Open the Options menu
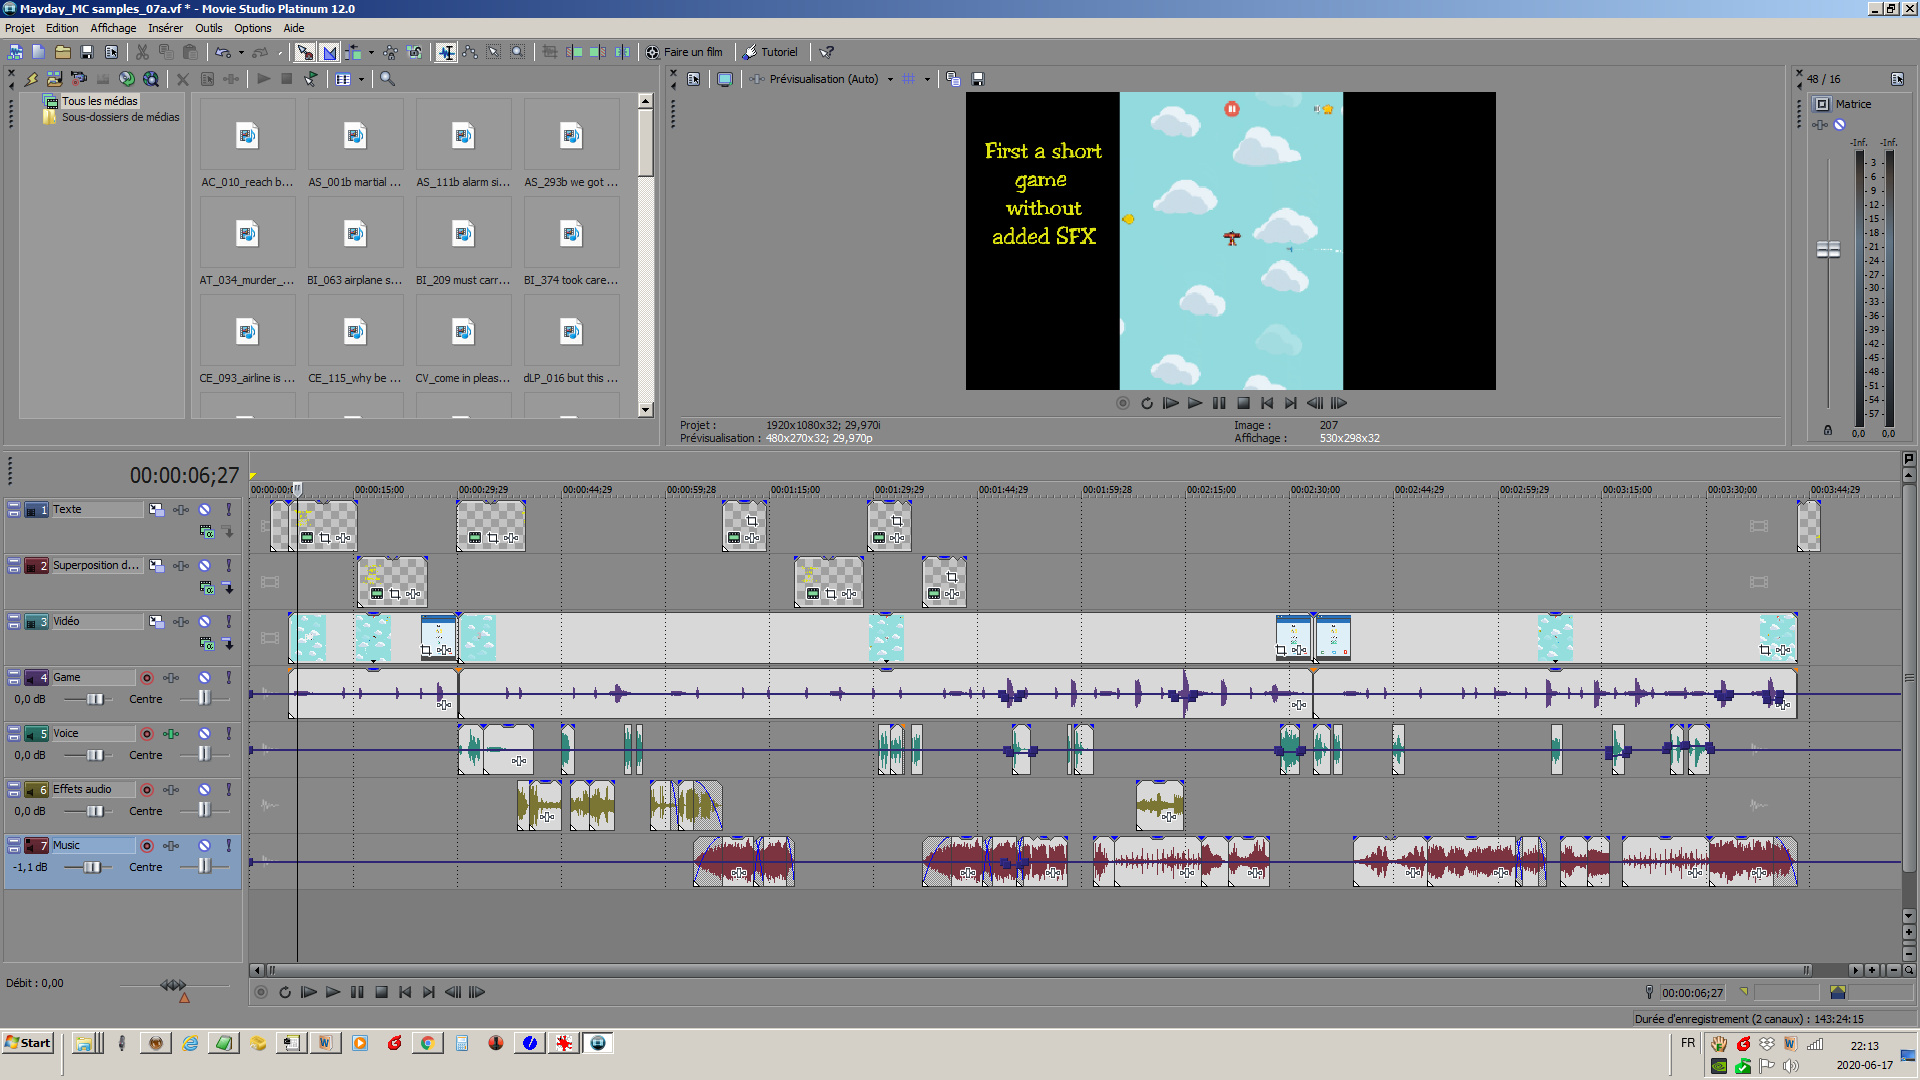 pos(252,28)
